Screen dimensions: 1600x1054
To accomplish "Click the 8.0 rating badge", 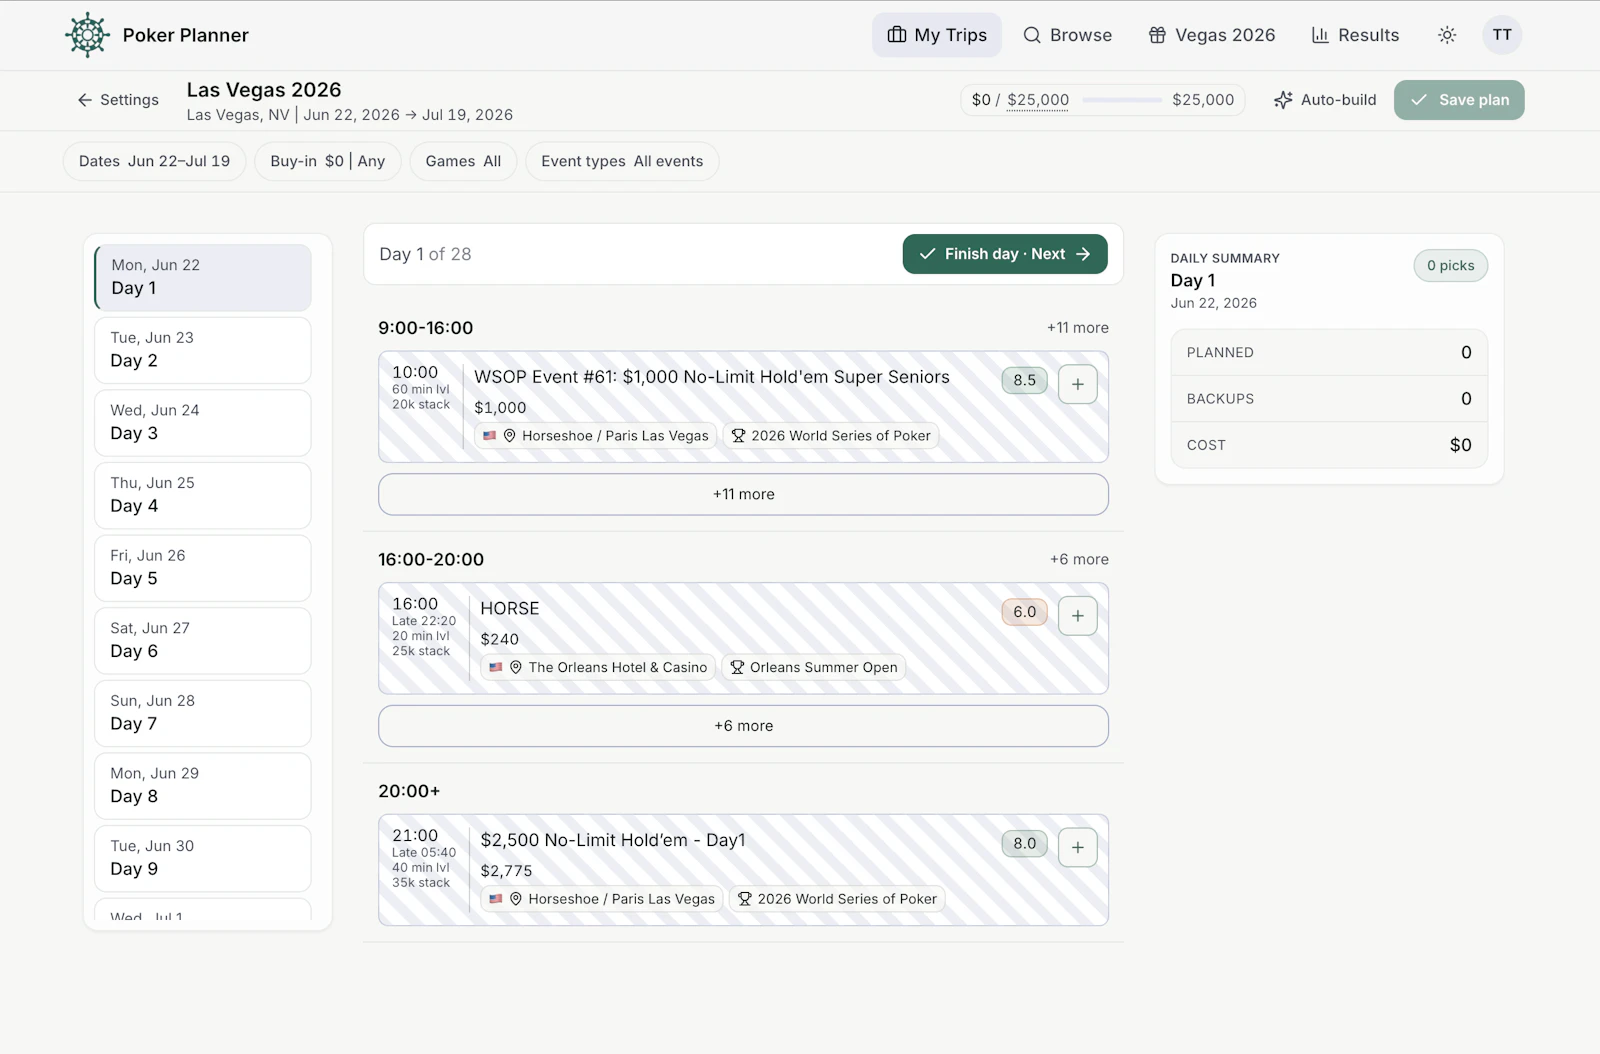I will 1024,843.
